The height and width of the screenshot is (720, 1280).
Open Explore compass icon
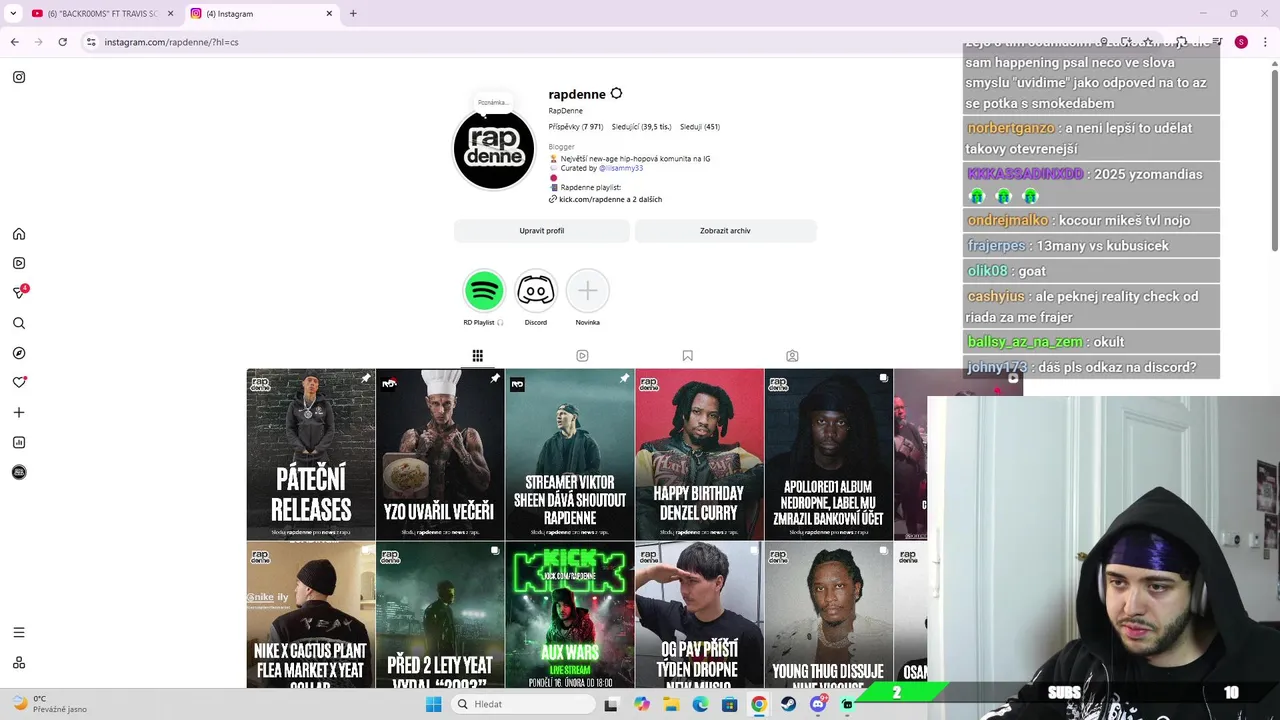click(x=19, y=353)
